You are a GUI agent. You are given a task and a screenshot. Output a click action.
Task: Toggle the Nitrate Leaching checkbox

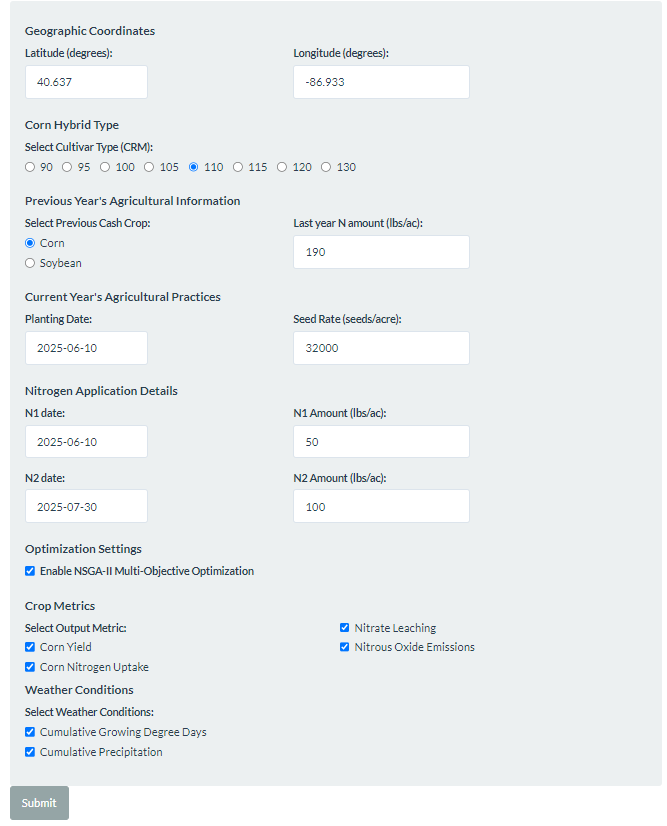(345, 627)
